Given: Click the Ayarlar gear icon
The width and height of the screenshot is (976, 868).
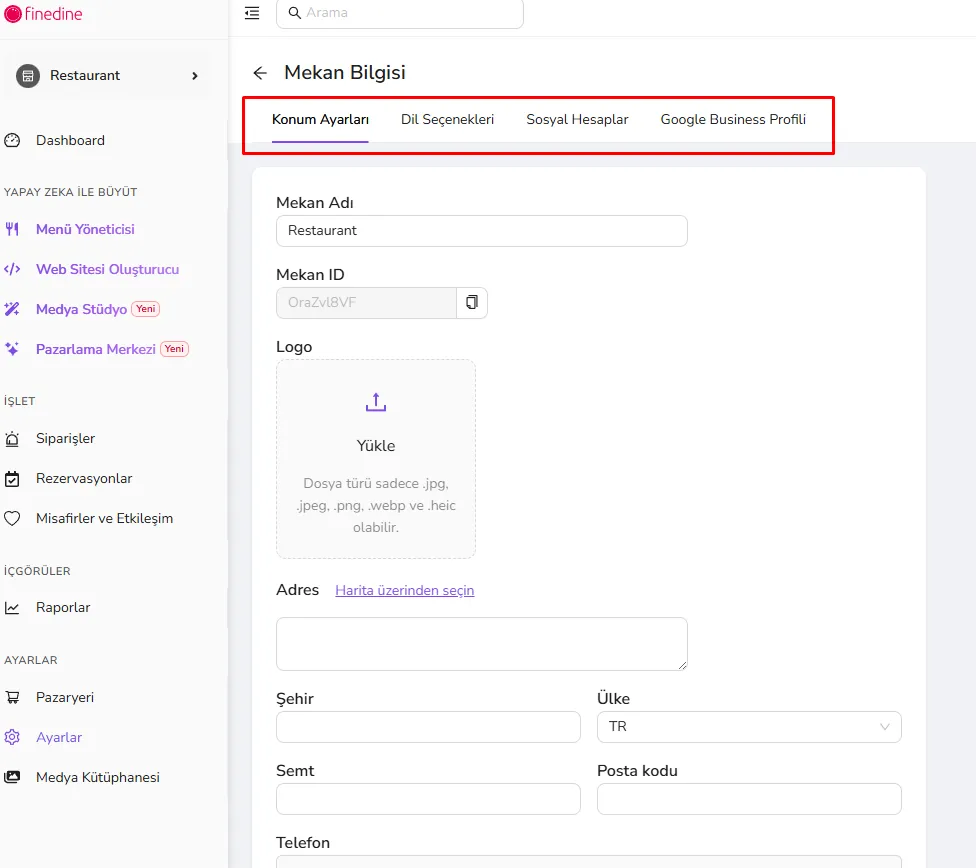Looking at the screenshot, I should (x=12, y=737).
